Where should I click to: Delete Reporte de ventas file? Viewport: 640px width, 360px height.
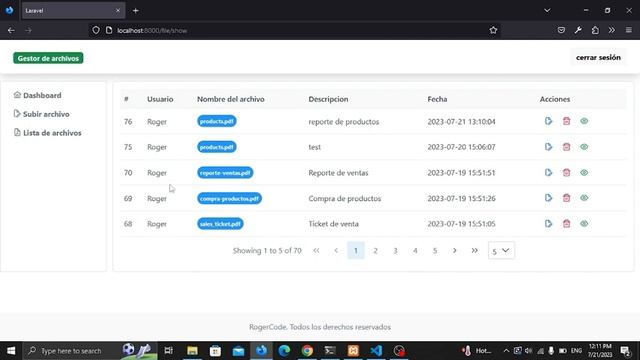click(x=566, y=173)
